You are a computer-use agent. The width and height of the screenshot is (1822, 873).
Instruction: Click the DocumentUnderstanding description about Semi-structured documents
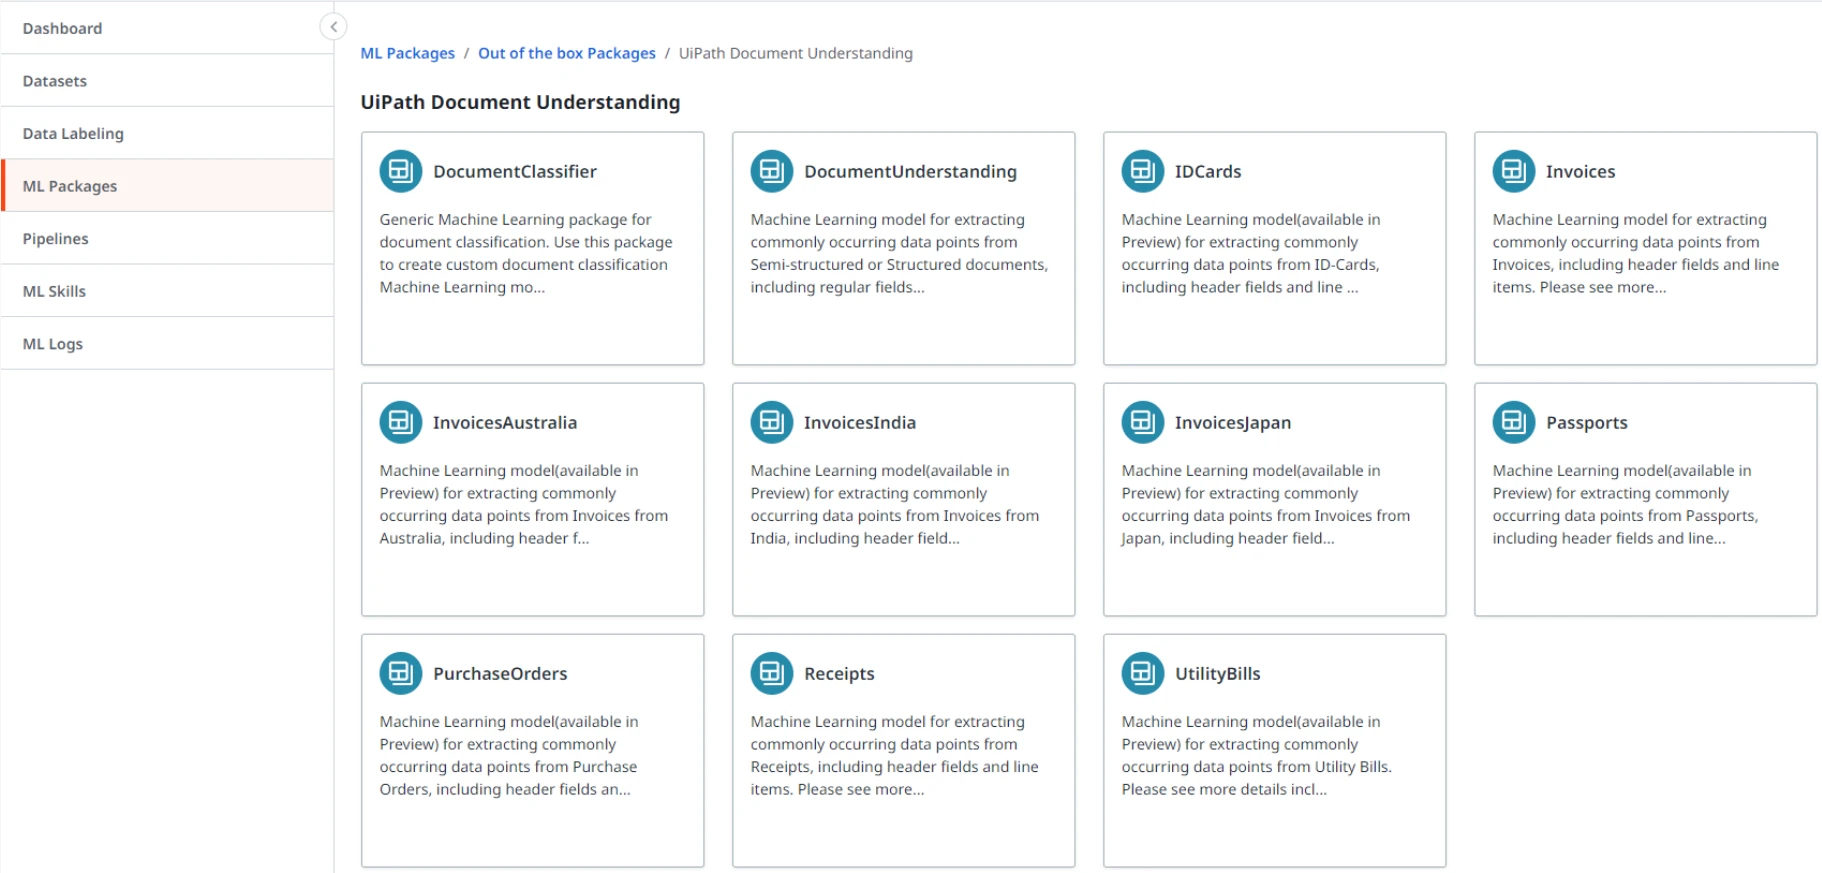899,253
